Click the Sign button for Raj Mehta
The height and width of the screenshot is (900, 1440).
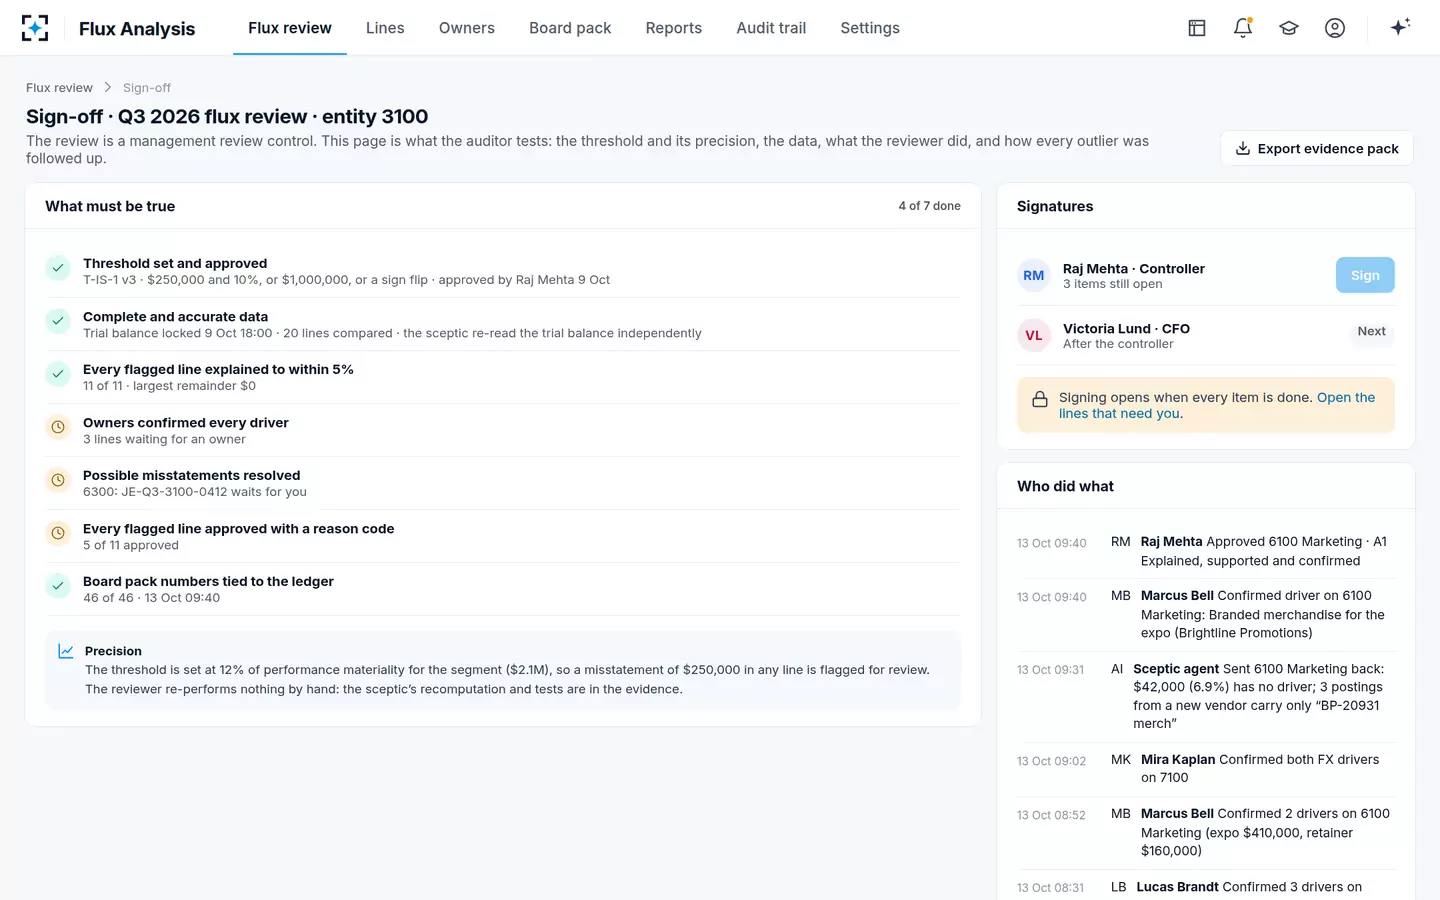coord(1365,275)
